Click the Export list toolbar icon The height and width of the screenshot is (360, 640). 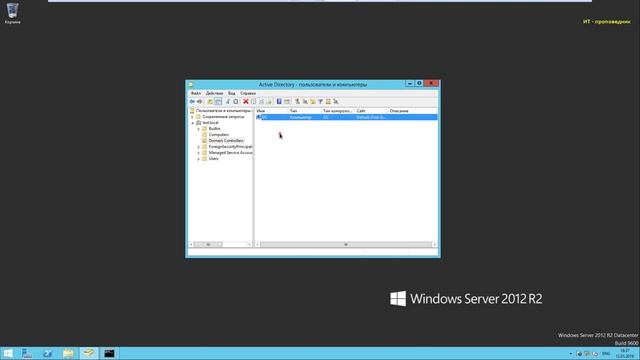point(269,101)
